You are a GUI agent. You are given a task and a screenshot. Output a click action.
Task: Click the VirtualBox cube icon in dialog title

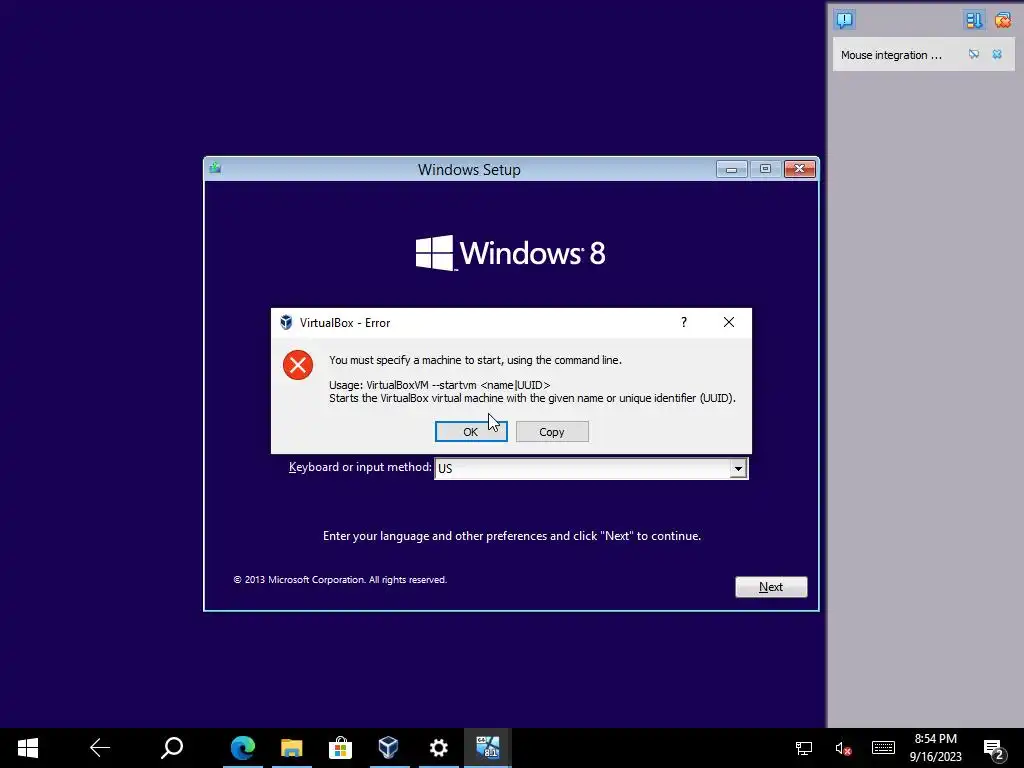[x=286, y=323]
